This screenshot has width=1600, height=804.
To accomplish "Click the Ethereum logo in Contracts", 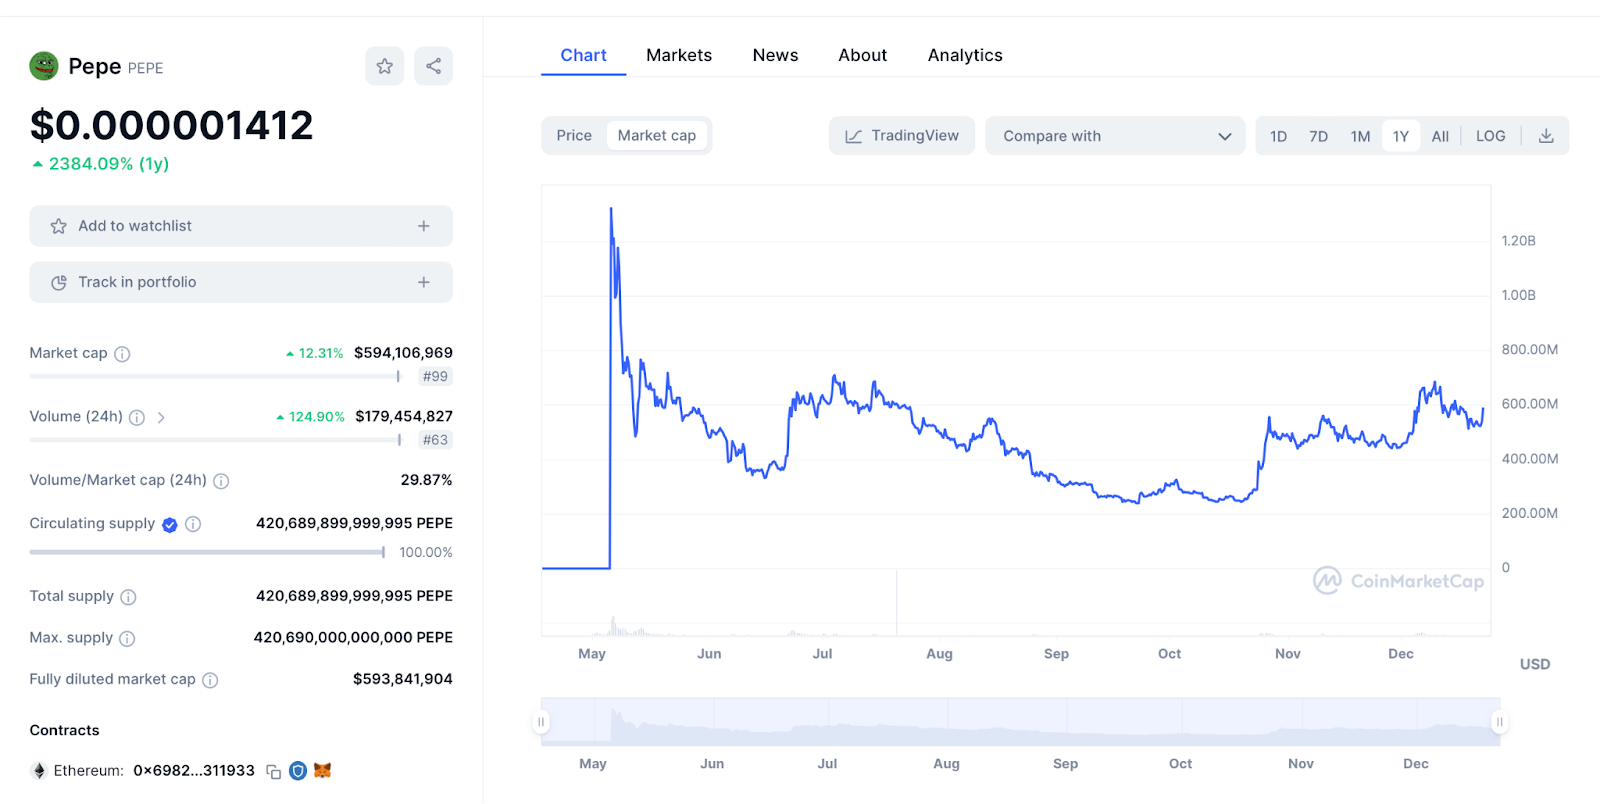I will click(39, 771).
